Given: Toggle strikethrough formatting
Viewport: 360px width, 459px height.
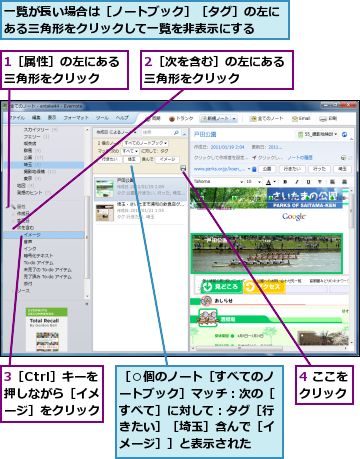Looking at the screenshot, I should tap(320, 182).
